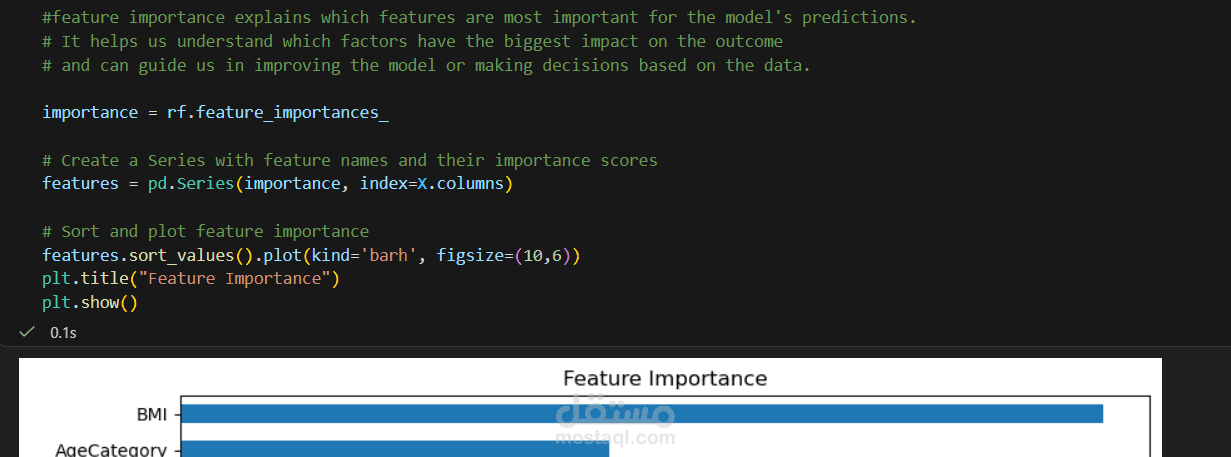Click the plt.title code line
This screenshot has height=457, width=1231.
tap(190, 278)
